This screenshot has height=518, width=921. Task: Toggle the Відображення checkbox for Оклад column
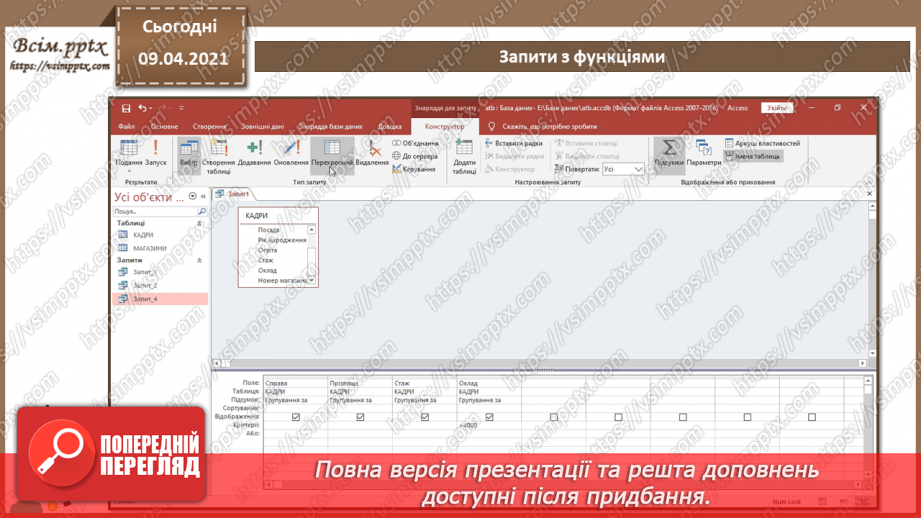point(489,417)
